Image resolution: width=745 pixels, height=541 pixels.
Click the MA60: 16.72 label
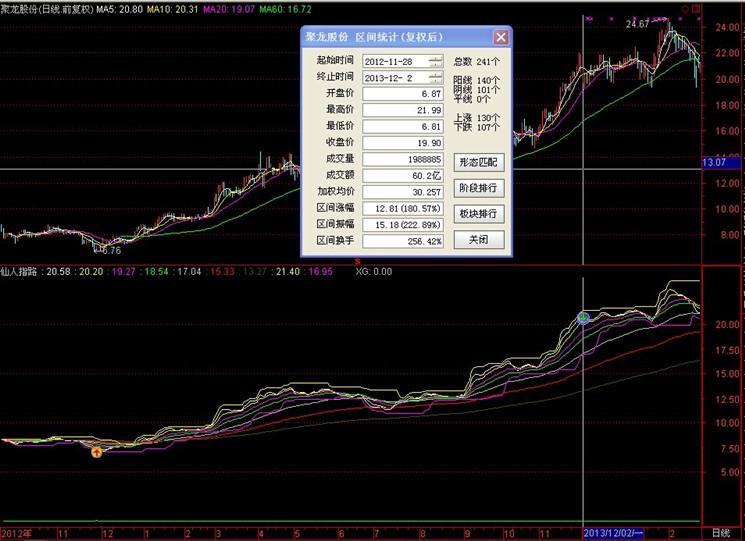(x=286, y=9)
